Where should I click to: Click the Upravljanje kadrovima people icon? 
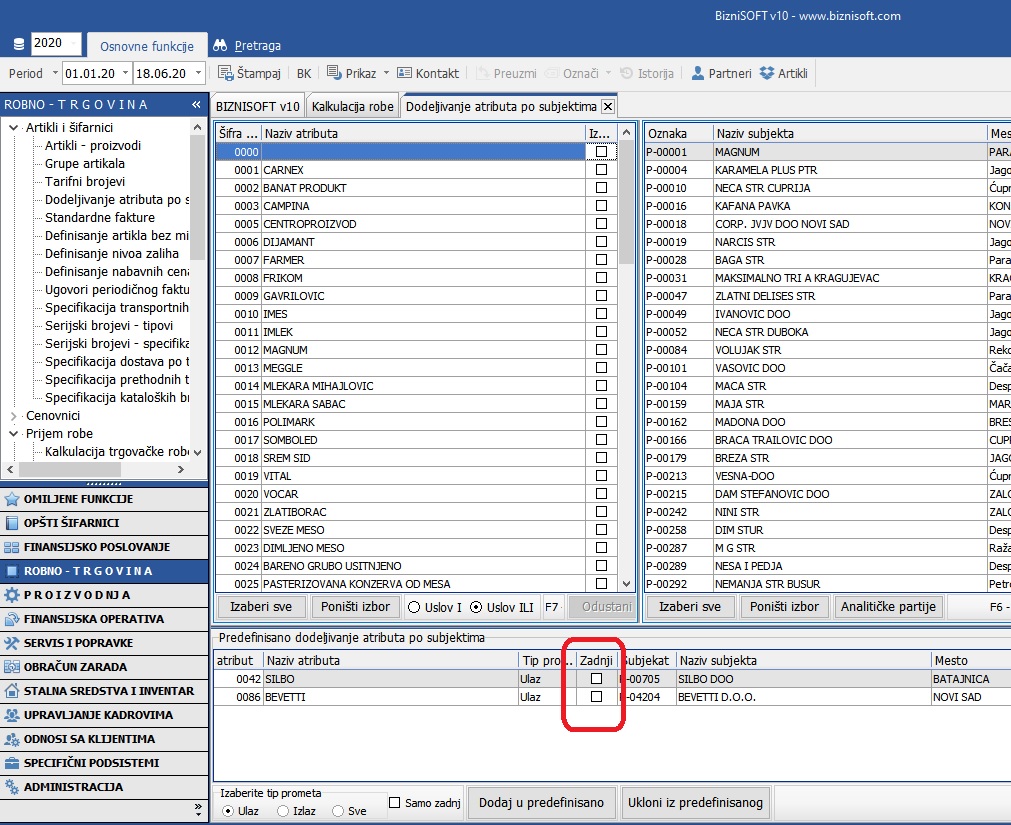pos(12,715)
